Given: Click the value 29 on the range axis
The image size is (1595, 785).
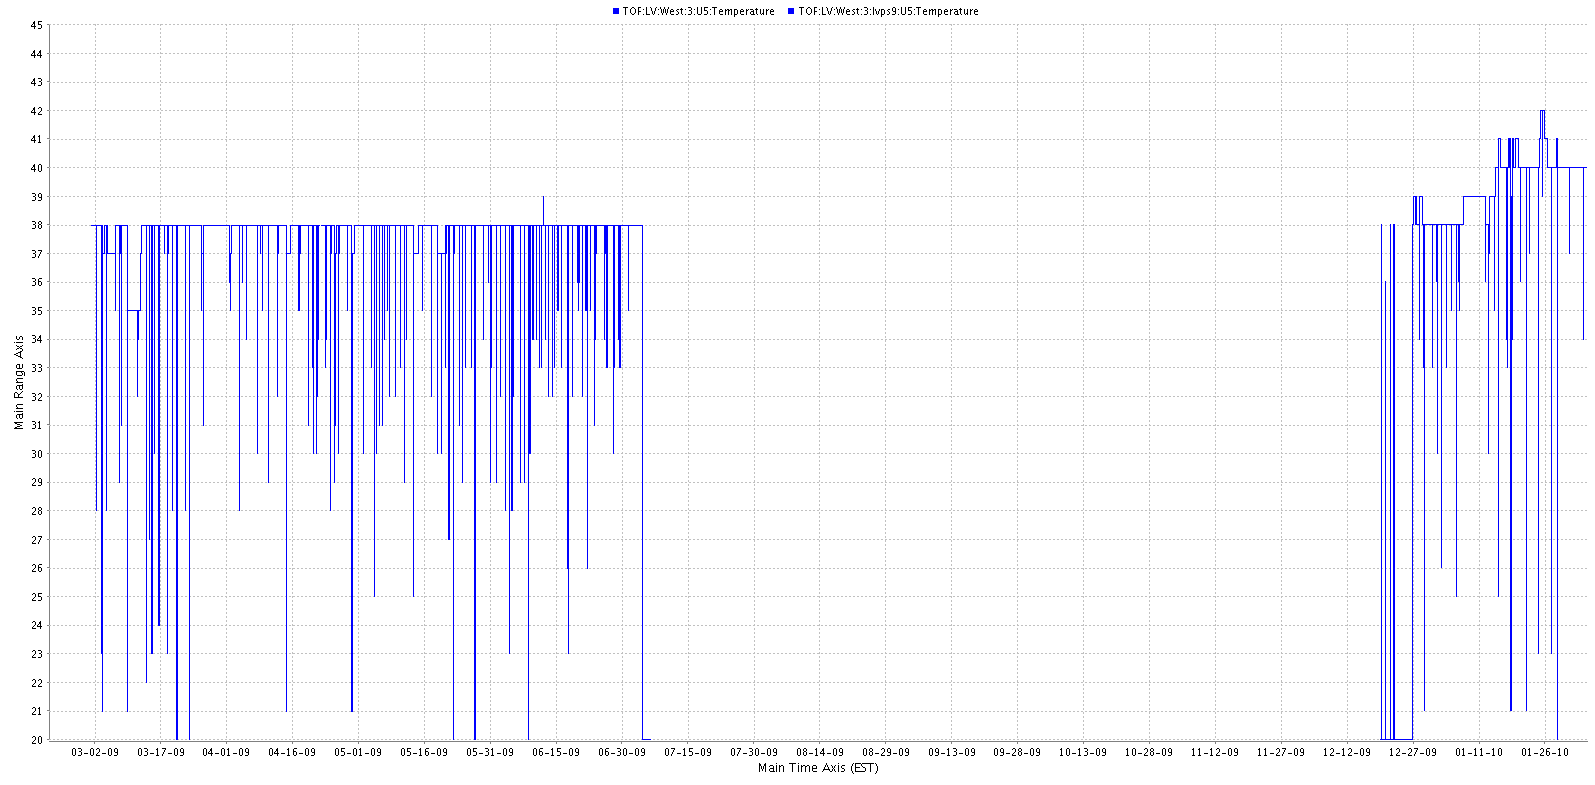Looking at the screenshot, I should point(36,483).
